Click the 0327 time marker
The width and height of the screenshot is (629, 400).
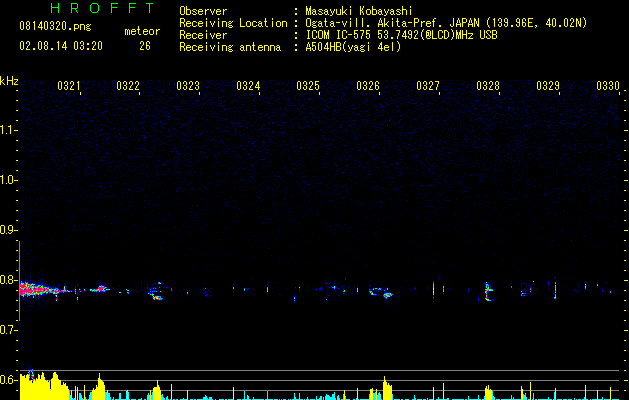(428, 86)
